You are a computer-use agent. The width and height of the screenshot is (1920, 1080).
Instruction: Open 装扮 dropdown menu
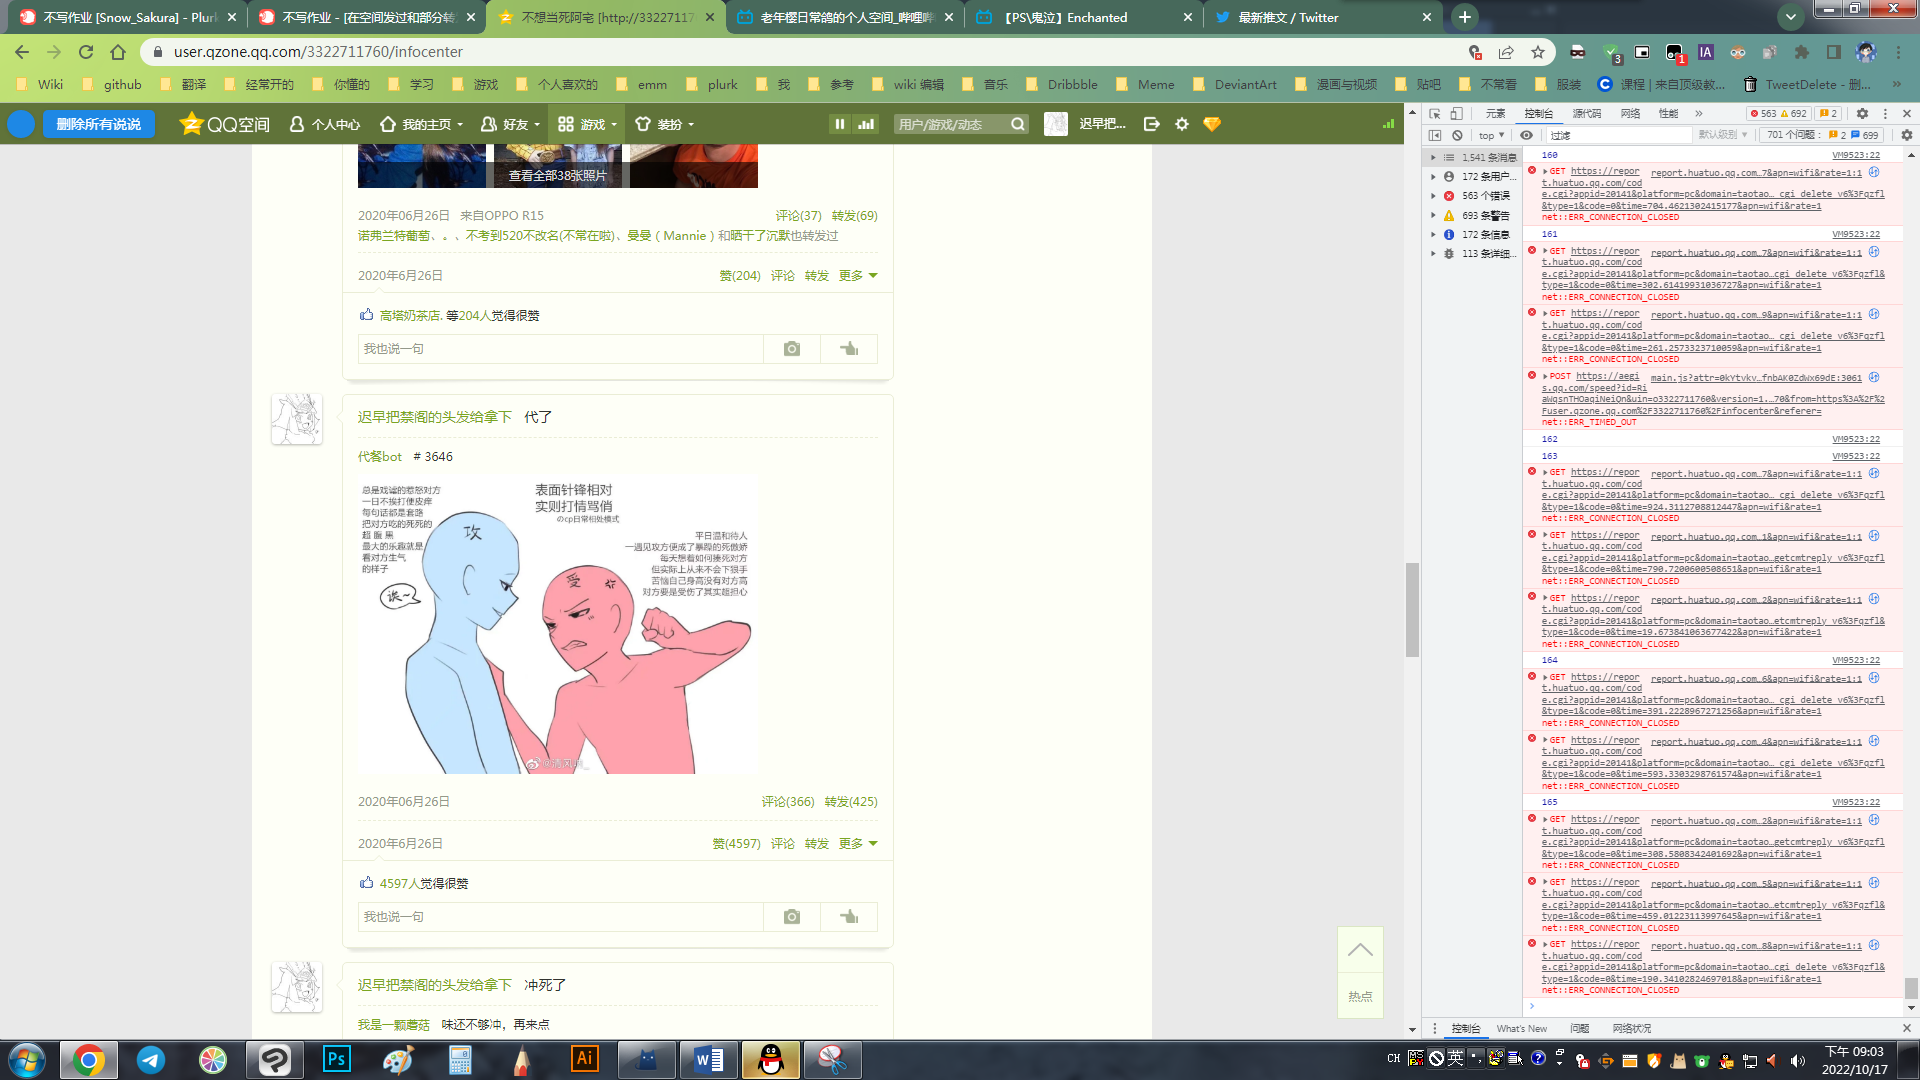coord(665,124)
